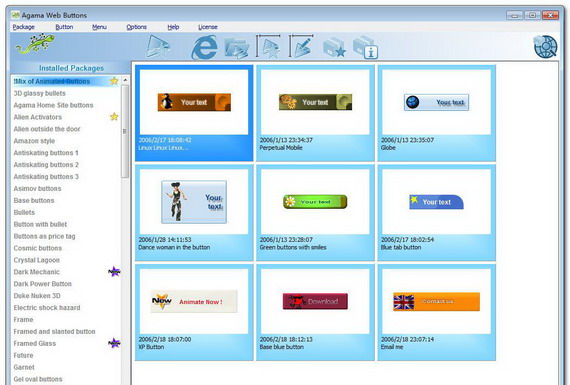Click the package list scrollbar thumb
This screenshot has width=570, height=385.
tap(125, 131)
